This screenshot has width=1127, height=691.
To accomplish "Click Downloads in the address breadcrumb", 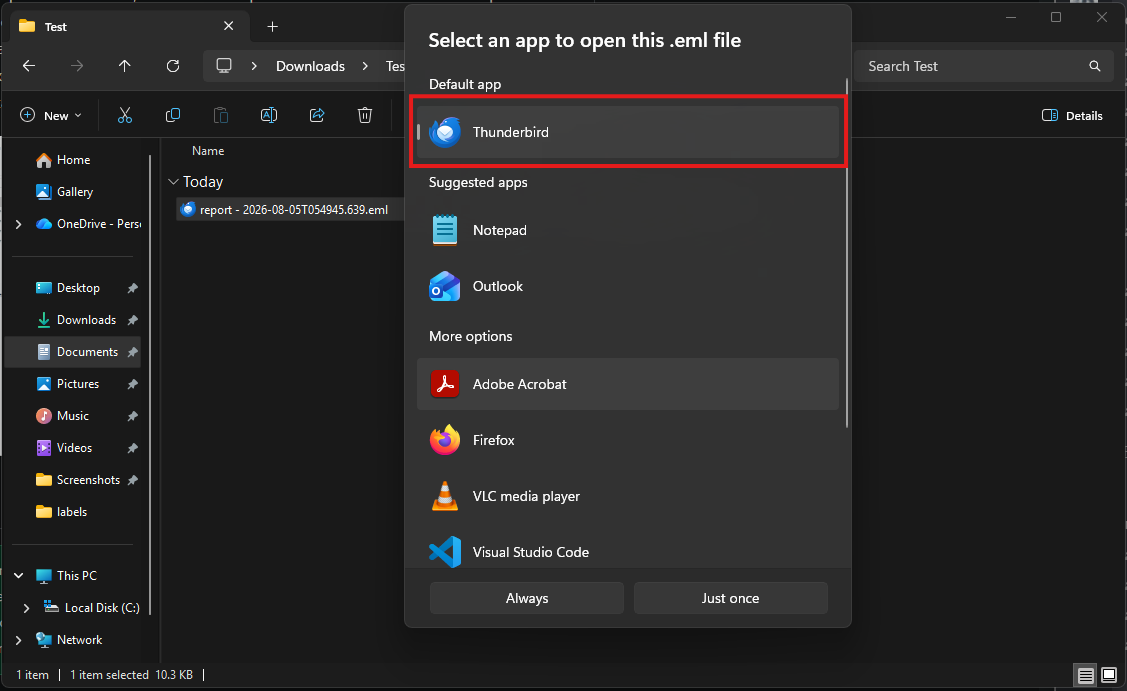I will pos(310,66).
